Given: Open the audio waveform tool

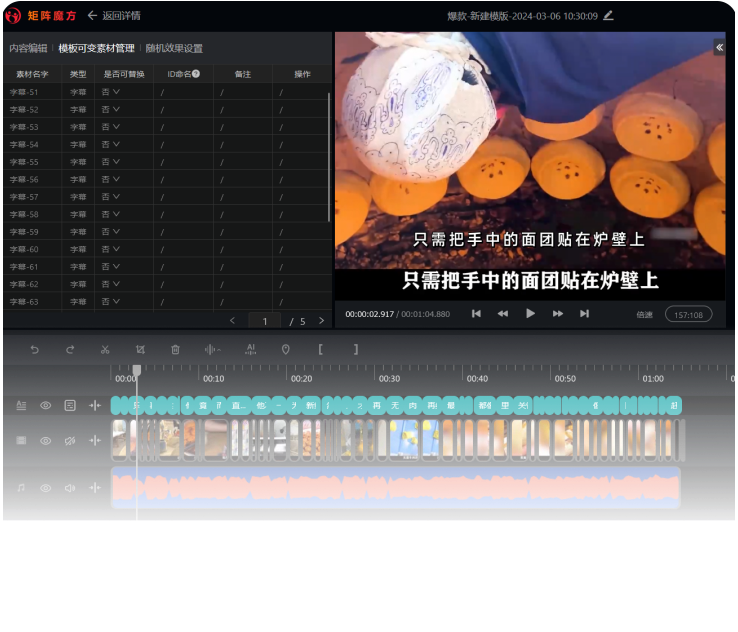Looking at the screenshot, I should 212,350.
